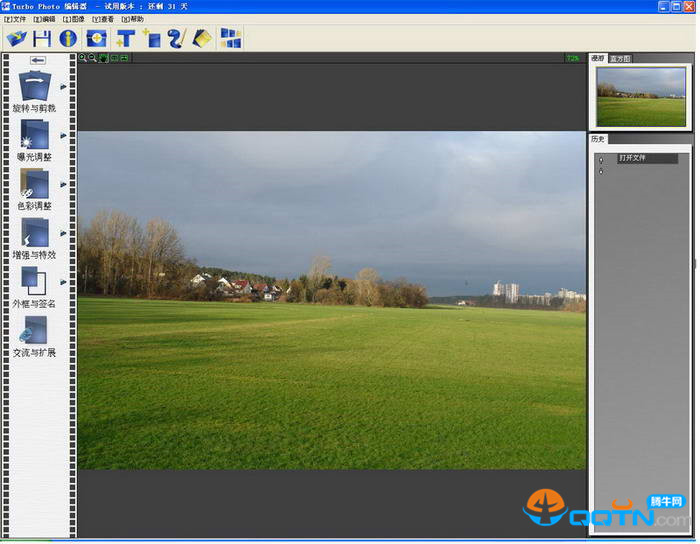Image resolution: width=700 pixels, height=544 pixels.
Task: Open the image info icon
Action: point(68,39)
